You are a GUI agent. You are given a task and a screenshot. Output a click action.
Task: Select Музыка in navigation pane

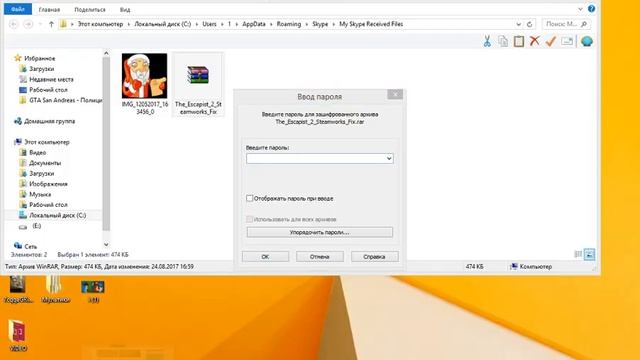40,194
